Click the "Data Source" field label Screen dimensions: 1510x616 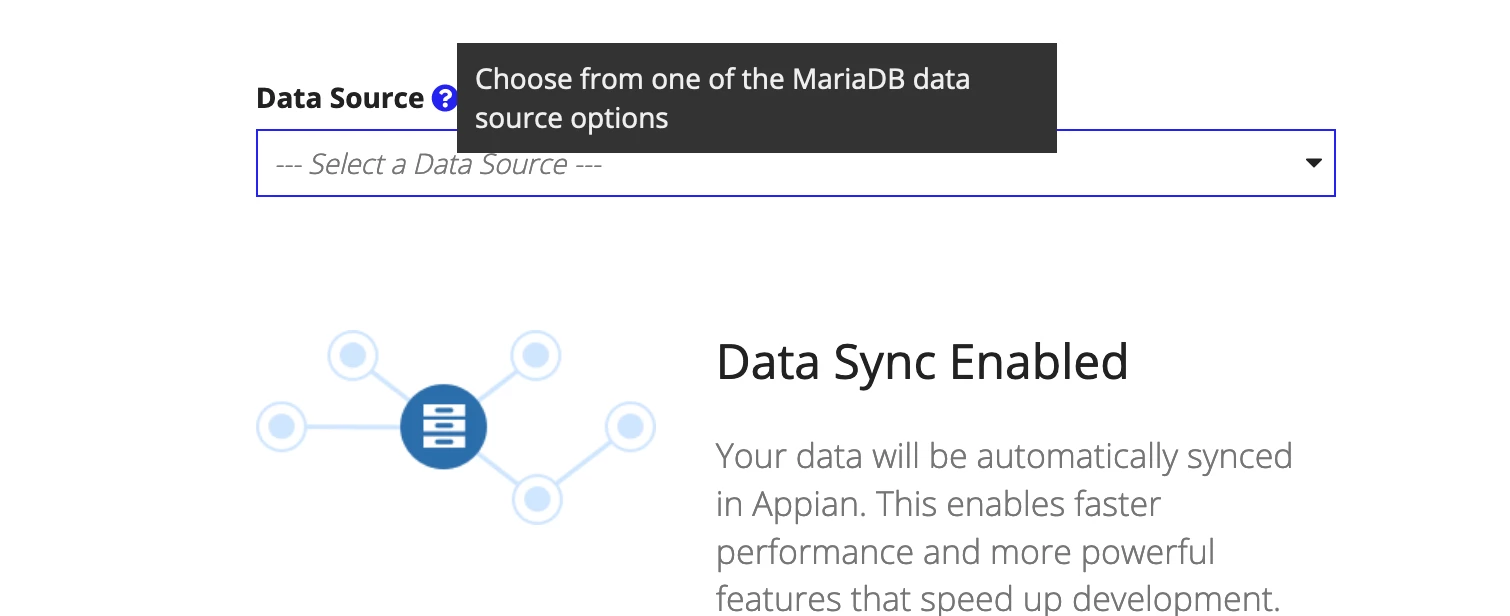coord(340,98)
